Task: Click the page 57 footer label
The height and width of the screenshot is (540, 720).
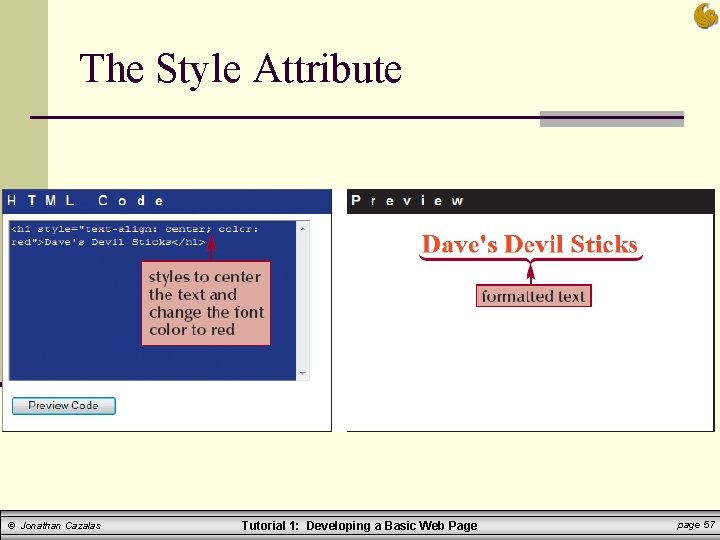Action: click(696, 525)
